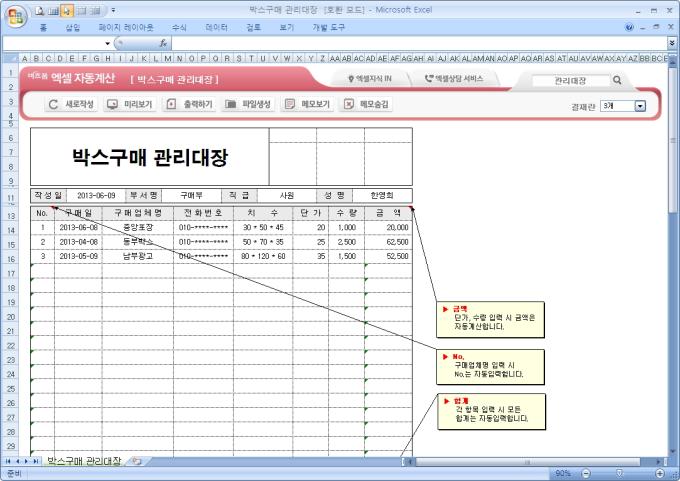Screen dimensions: 680x481
Task: Click the 파일생성 file creation button
Action: (x=248, y=104)
